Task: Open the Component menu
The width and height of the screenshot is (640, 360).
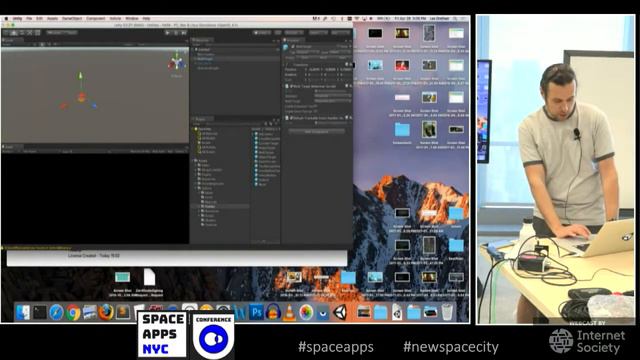Action: point(96,19)
